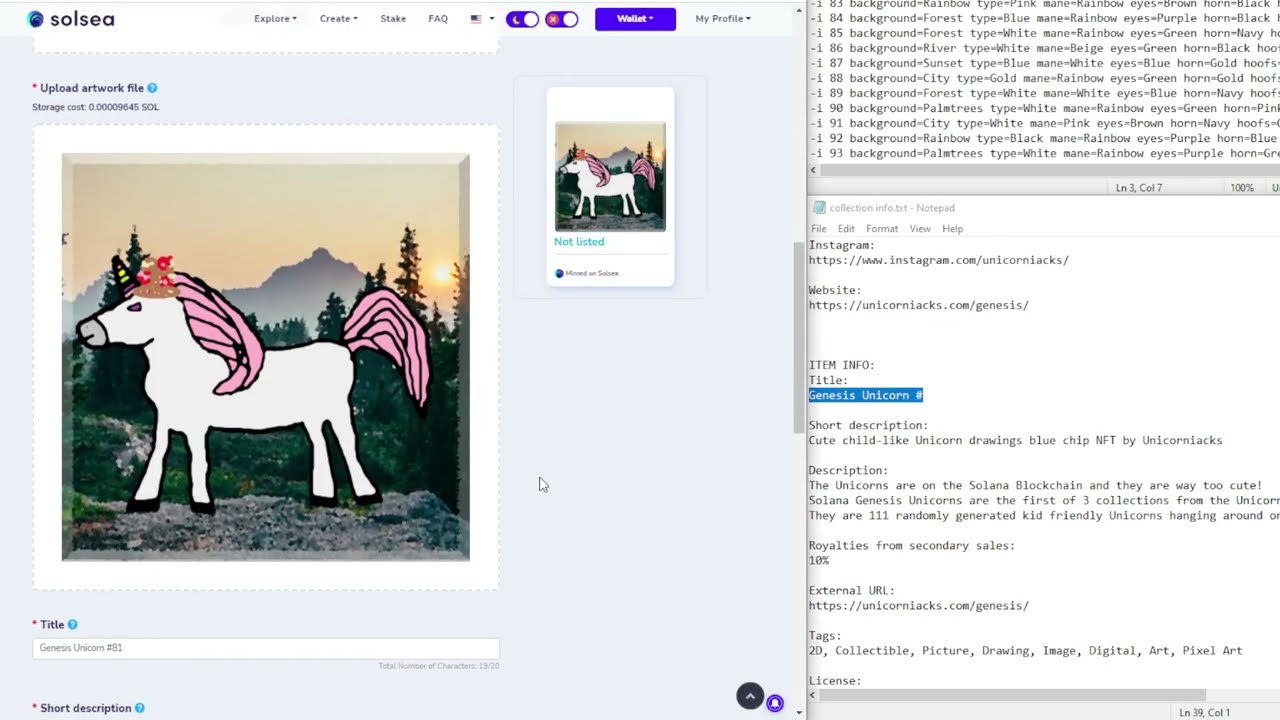Click the Notepad icon of collection info.txt
Viewport: 1280px width, 720px height.
[819, 208]
